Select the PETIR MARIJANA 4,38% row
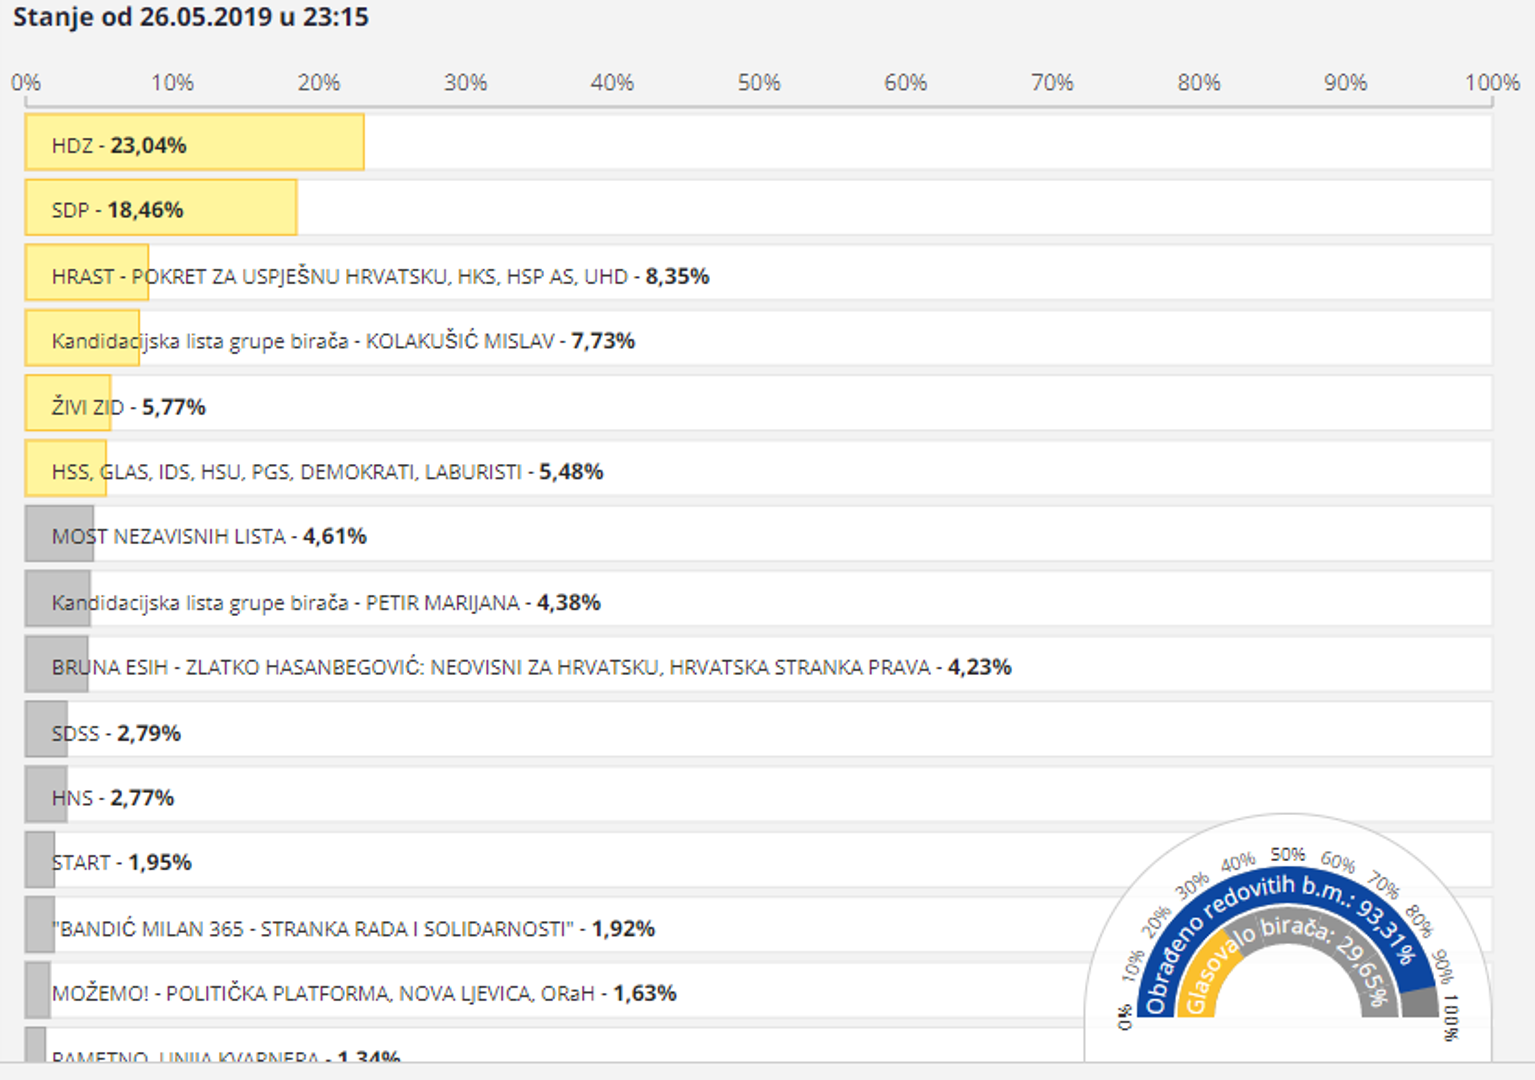1535x1080 pixels. pos(326,602)
